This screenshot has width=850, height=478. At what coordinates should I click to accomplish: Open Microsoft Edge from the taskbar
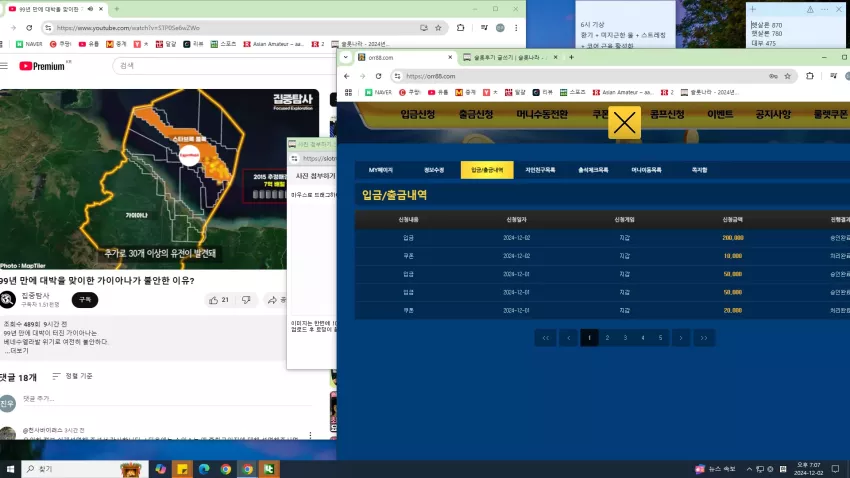[x=204, y=469]
